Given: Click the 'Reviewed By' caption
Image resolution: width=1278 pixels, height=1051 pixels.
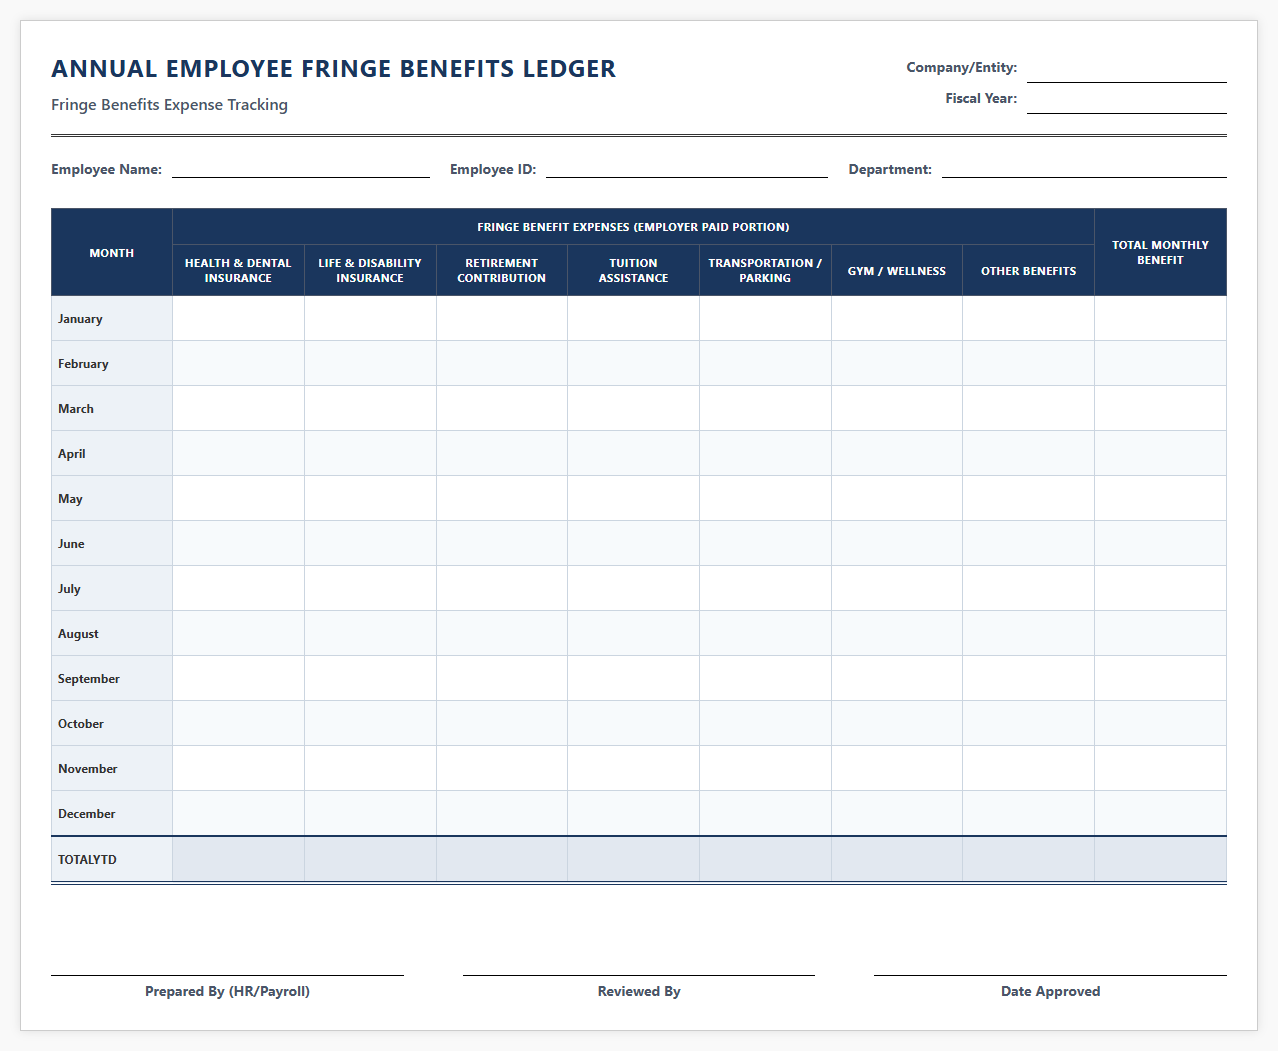Looking at the screenshot, I should pyautogui.click(x=639, y=991).
